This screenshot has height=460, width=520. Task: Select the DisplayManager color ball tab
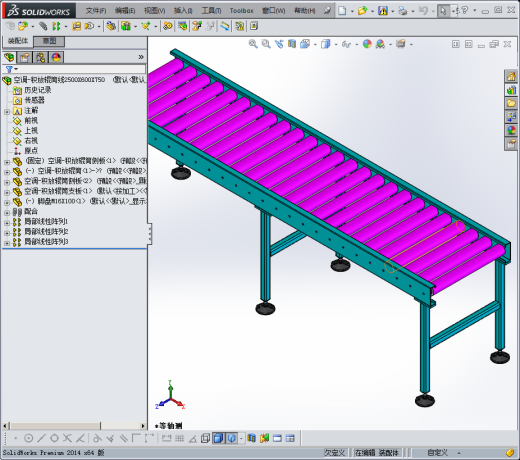pyautogui.click(x=56, y=58)
